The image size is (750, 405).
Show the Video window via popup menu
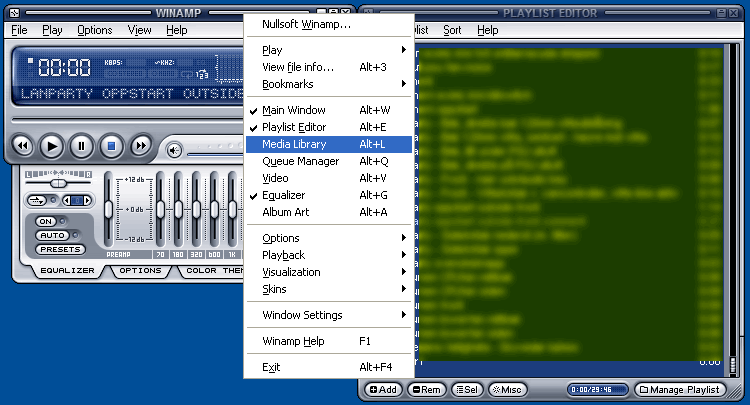point(329,178)
